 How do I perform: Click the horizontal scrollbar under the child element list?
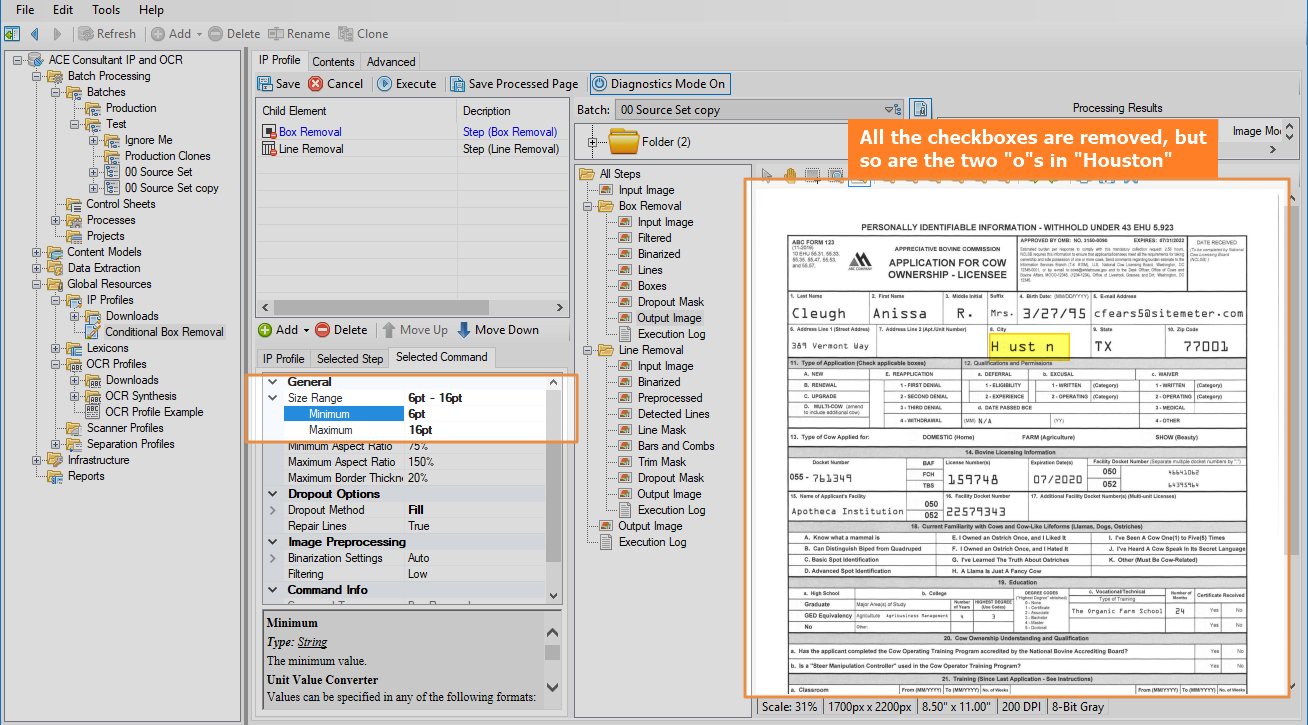(x=380, y=307)
